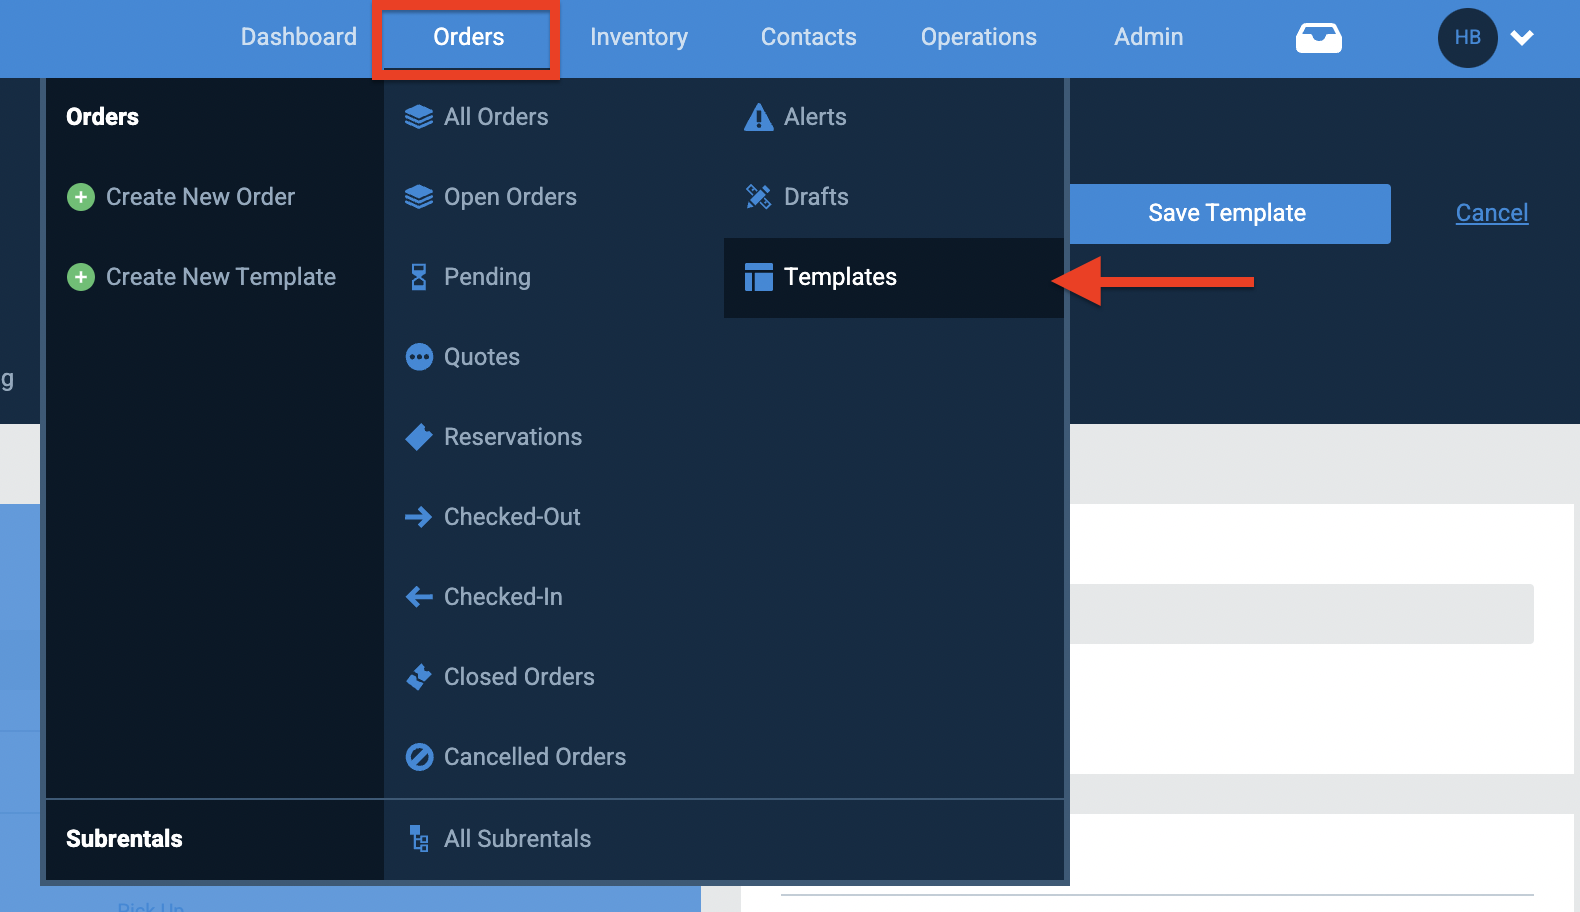
Task: Click the Quotes speech bubble icon
Action: (x=418, y=357)
